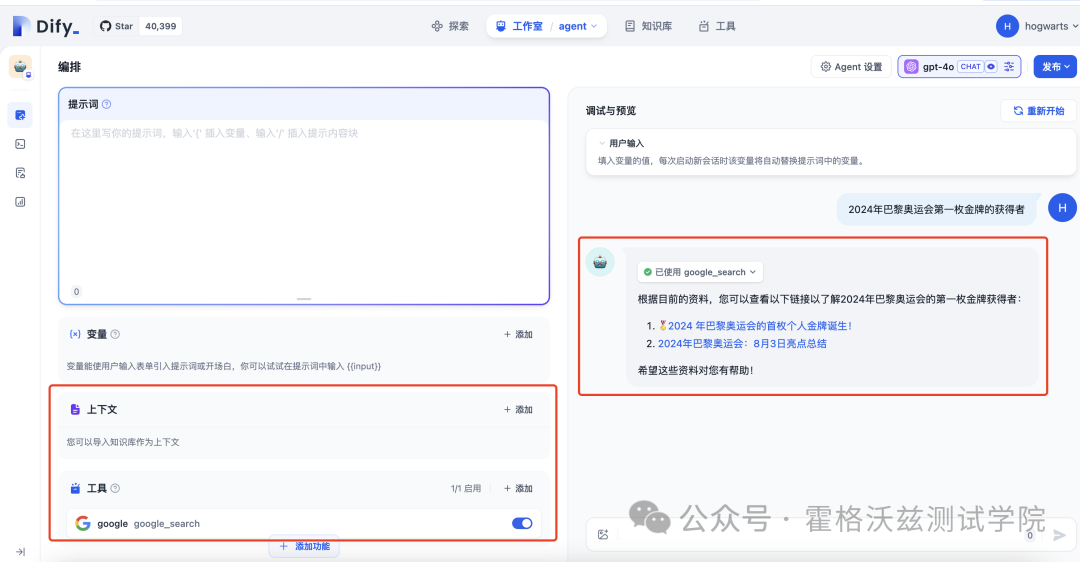Open the 探索 tab
Viewport: 1080px width, 562px height.
[x=450, y=26]
